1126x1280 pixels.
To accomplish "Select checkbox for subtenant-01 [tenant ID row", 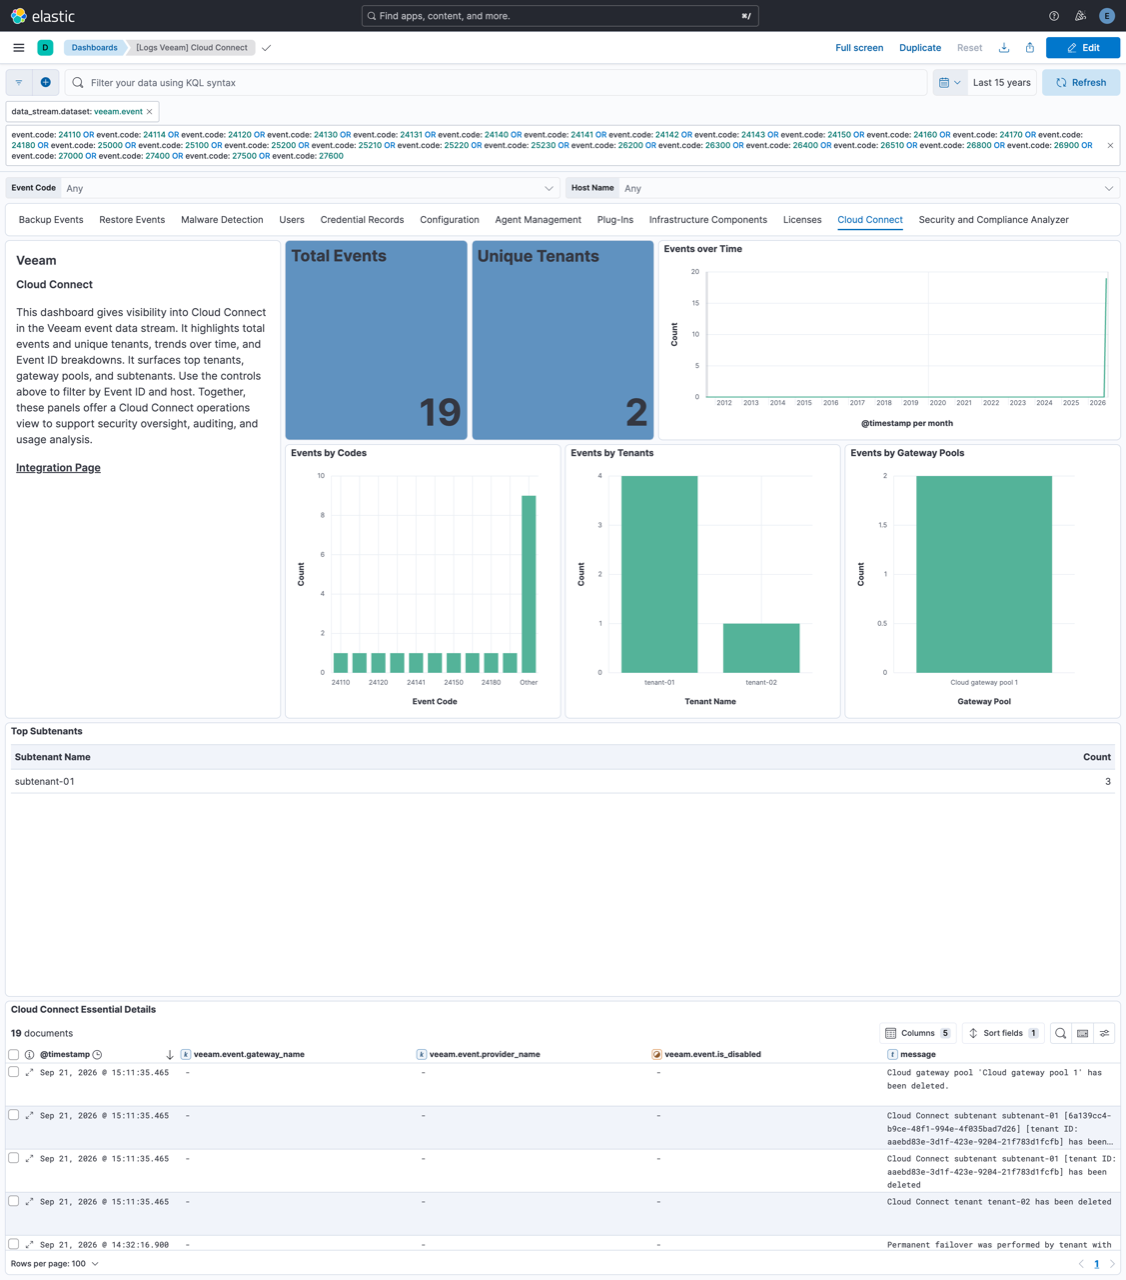I will pos(14,1158).
